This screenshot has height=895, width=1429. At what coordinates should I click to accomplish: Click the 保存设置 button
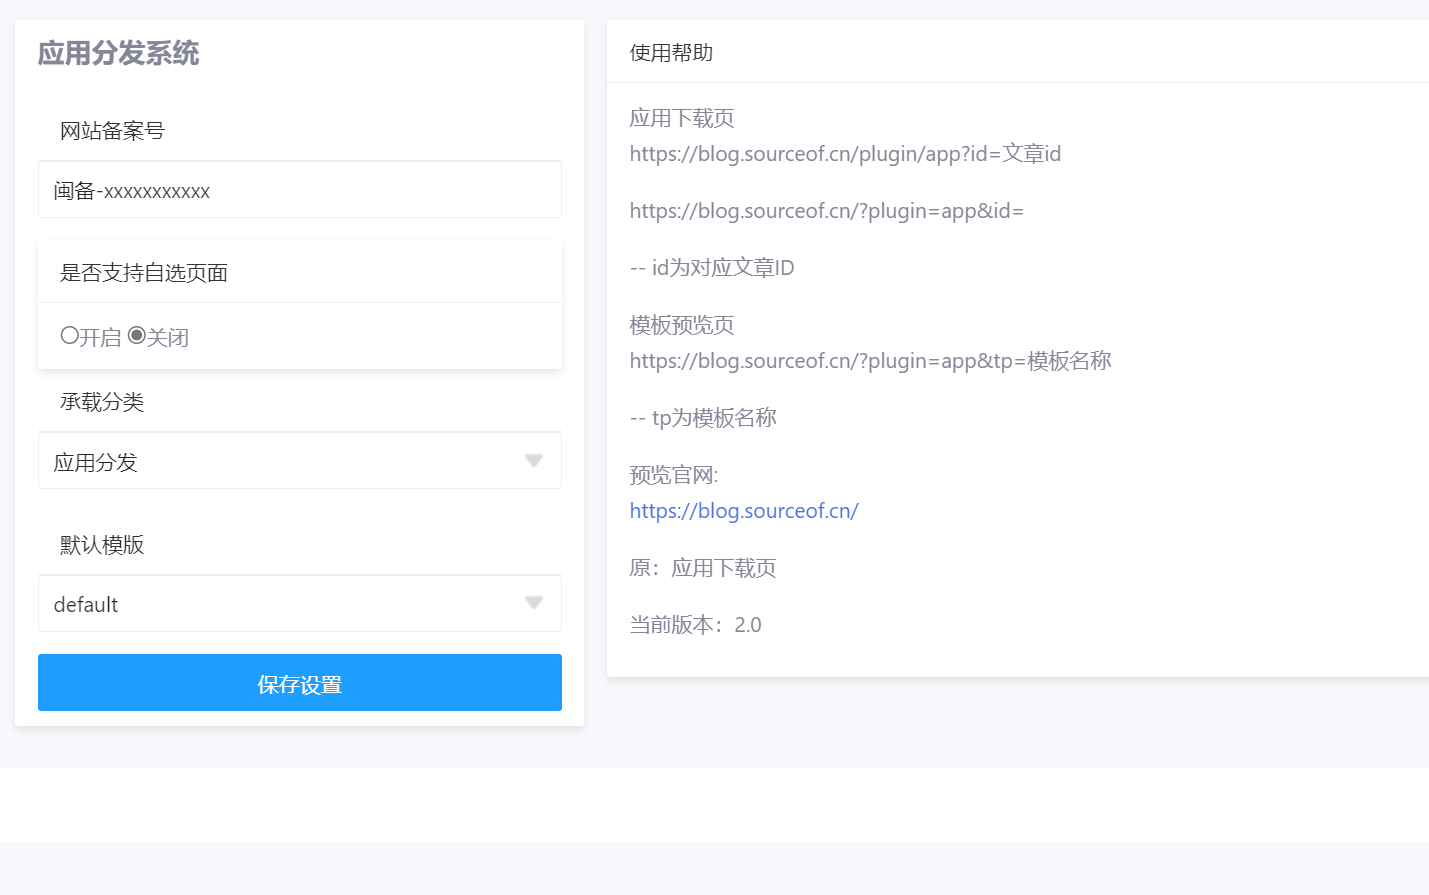coord(300,683)
